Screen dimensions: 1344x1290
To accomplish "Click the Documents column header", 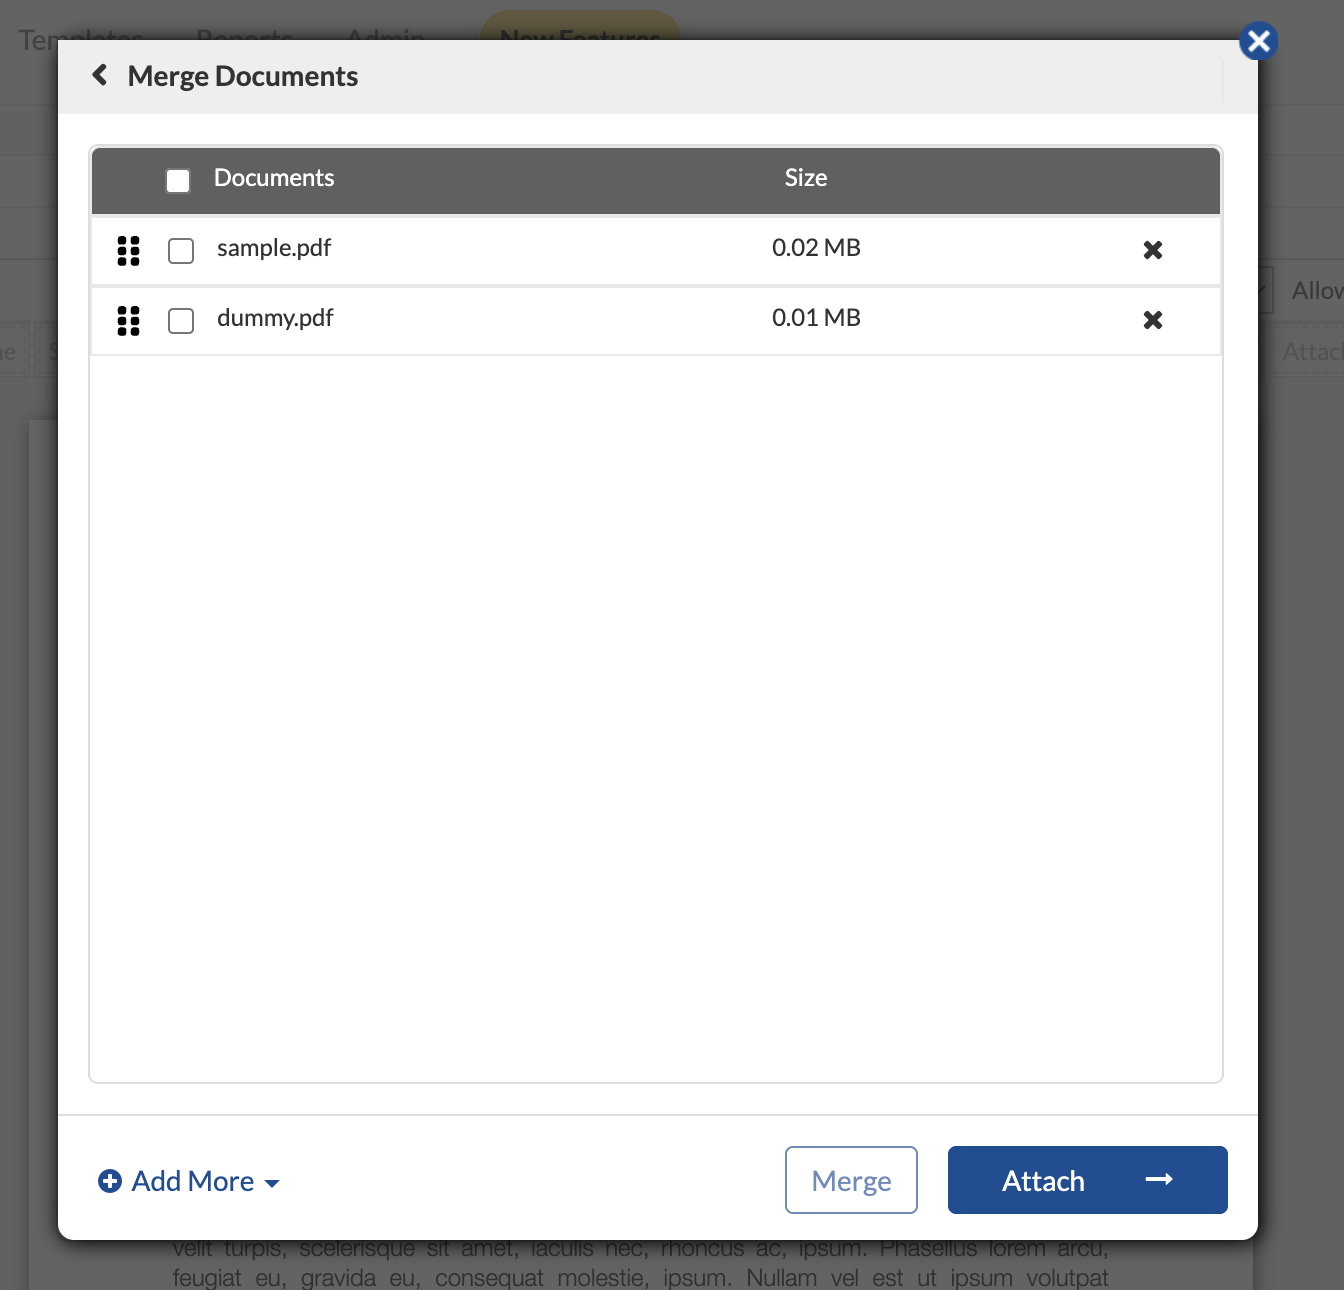I will pos(274,178).
